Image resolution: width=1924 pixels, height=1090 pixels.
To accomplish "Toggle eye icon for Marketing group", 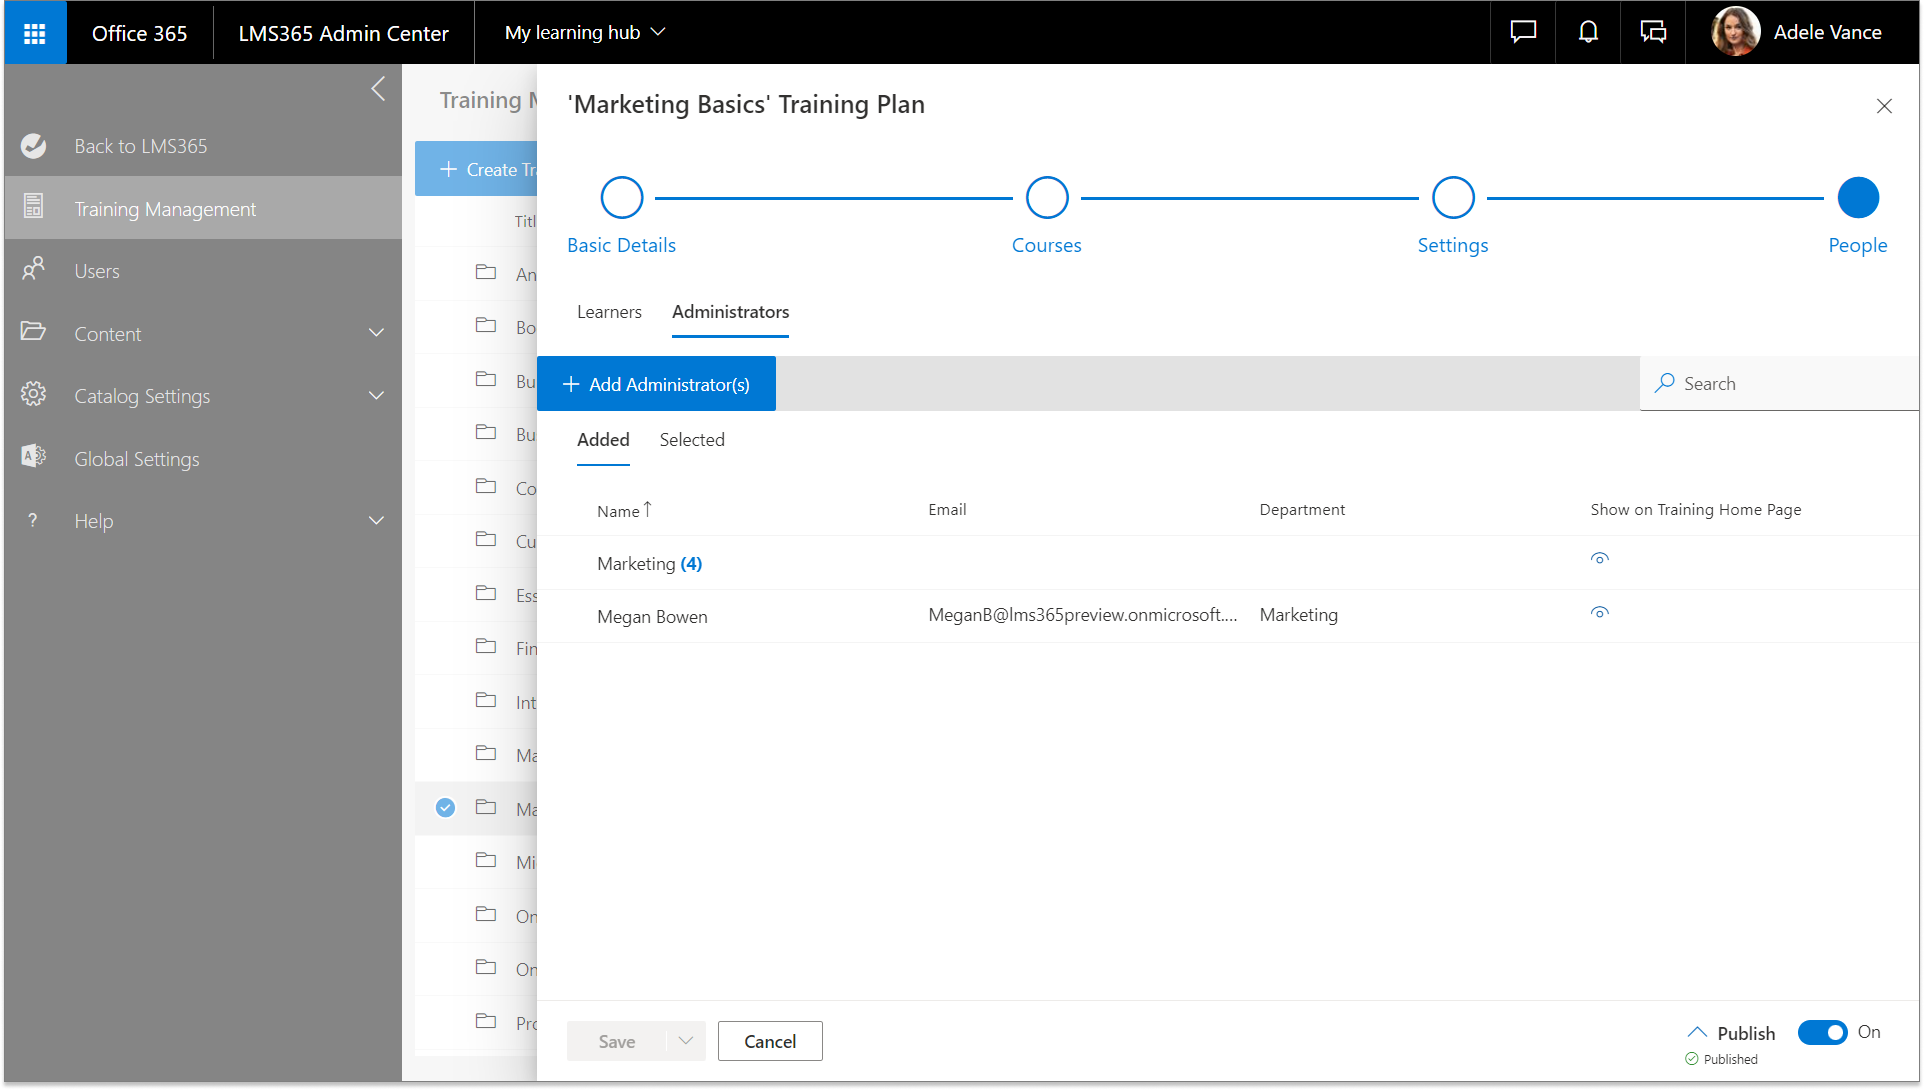I will click(1599, 559).
